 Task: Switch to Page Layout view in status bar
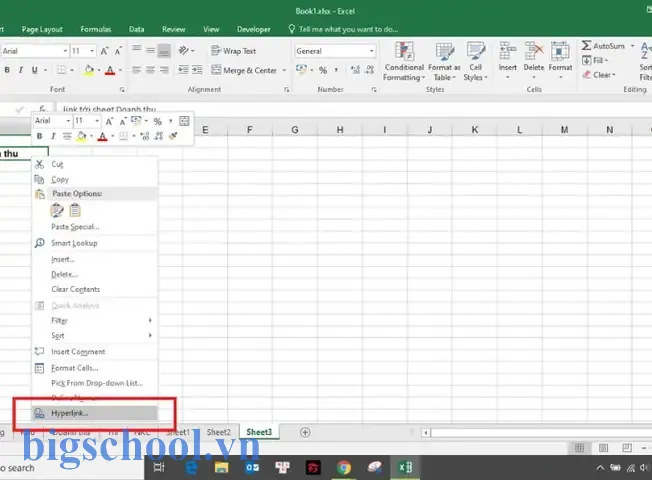pyautogui.click(x=603, y=448)
